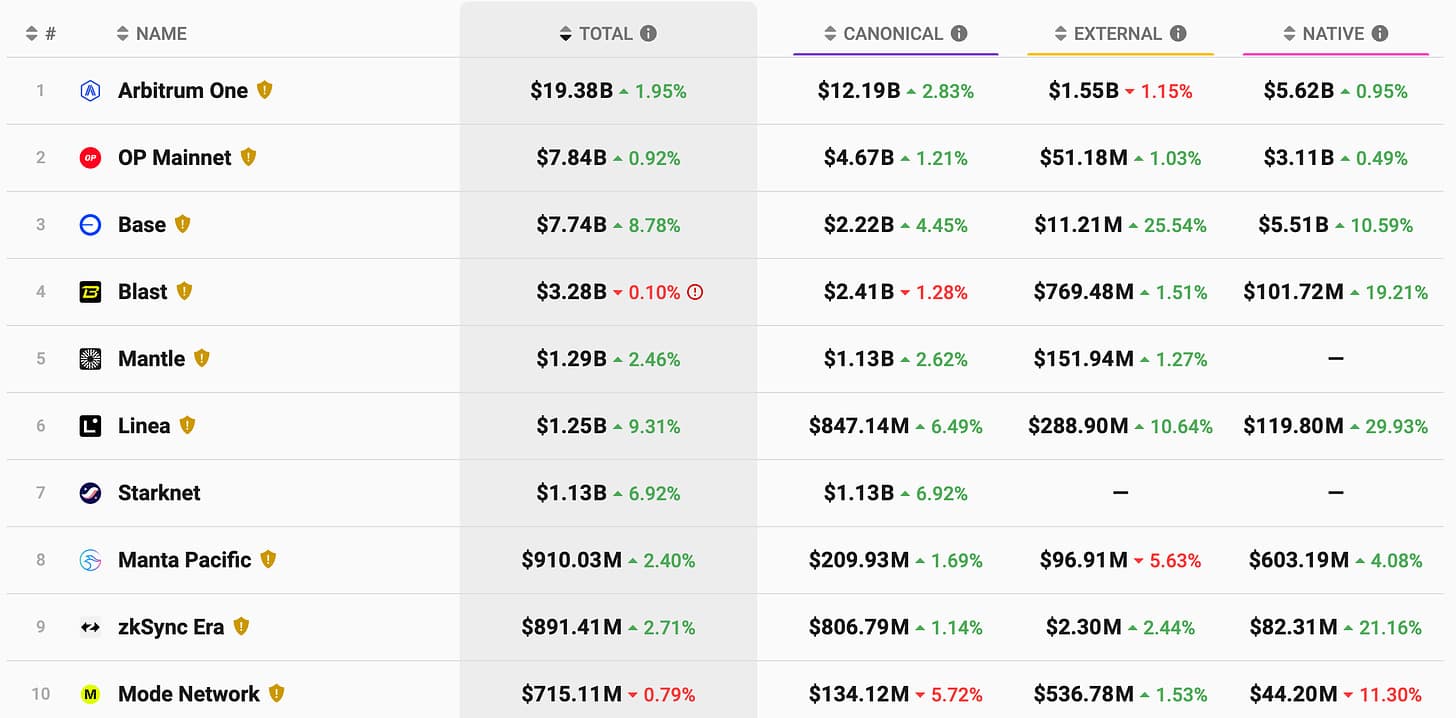
Task: Click the Linea logo icon
Action: tap(90, 426)
